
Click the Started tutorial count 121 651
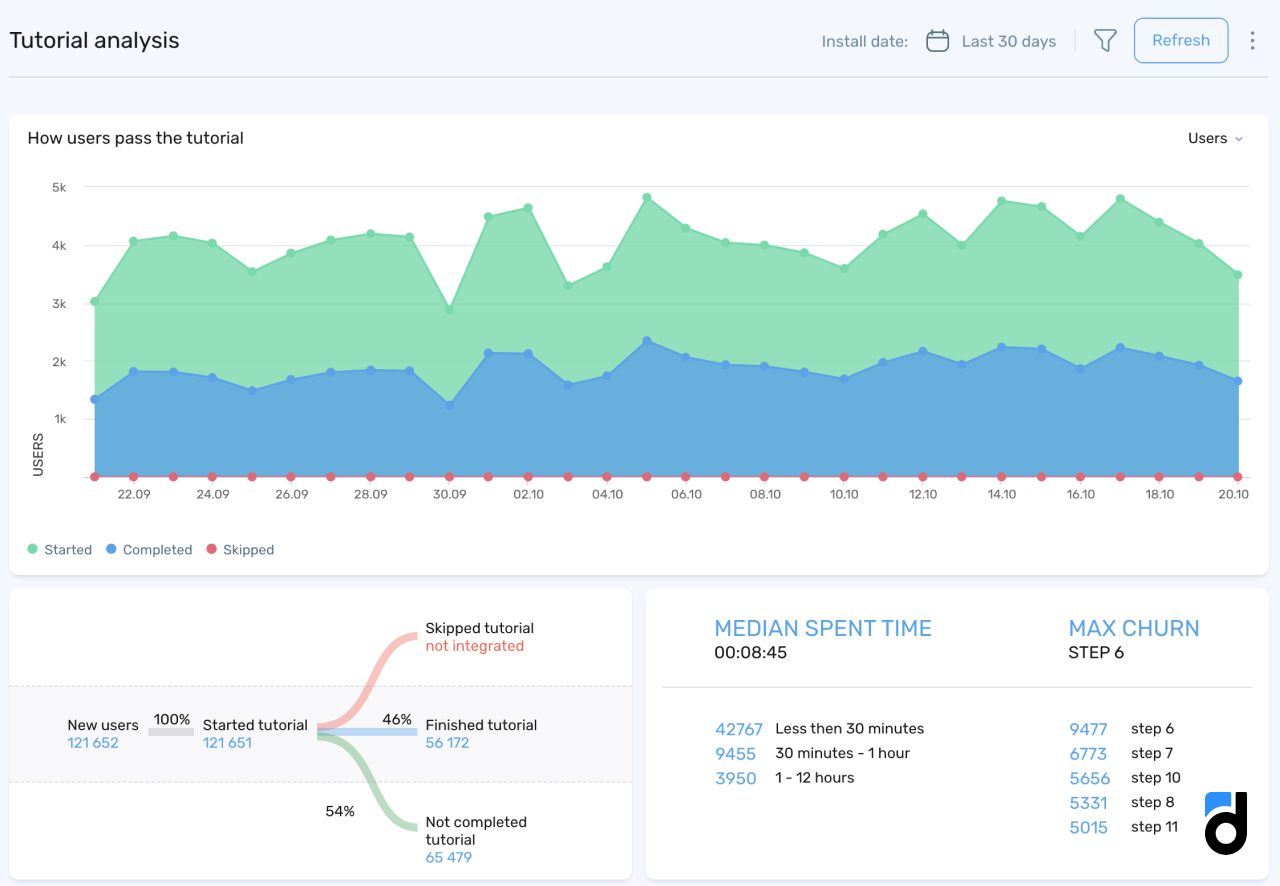(227, 743)
